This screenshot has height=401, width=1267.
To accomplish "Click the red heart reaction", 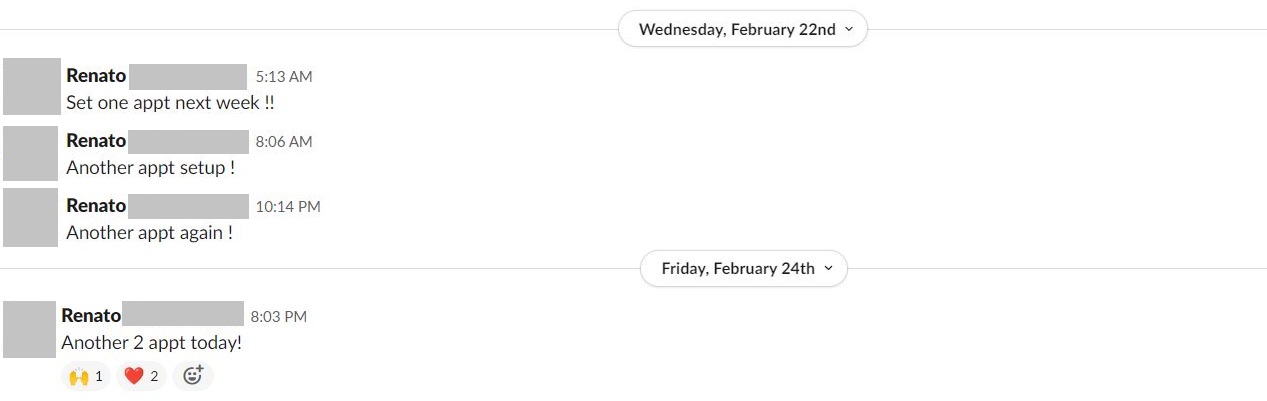I will click(x=141, y=376).
